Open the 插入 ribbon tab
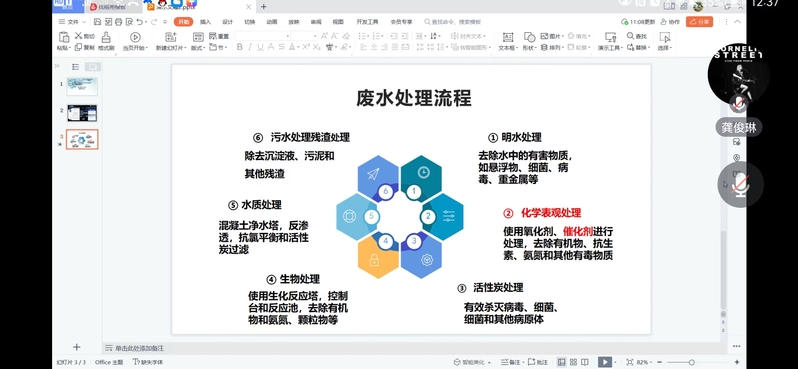 [205, 22]
